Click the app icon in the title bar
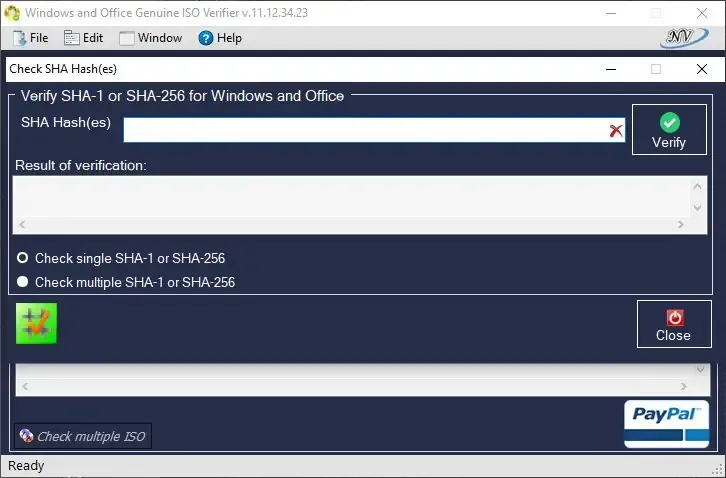 pos(12,13)
